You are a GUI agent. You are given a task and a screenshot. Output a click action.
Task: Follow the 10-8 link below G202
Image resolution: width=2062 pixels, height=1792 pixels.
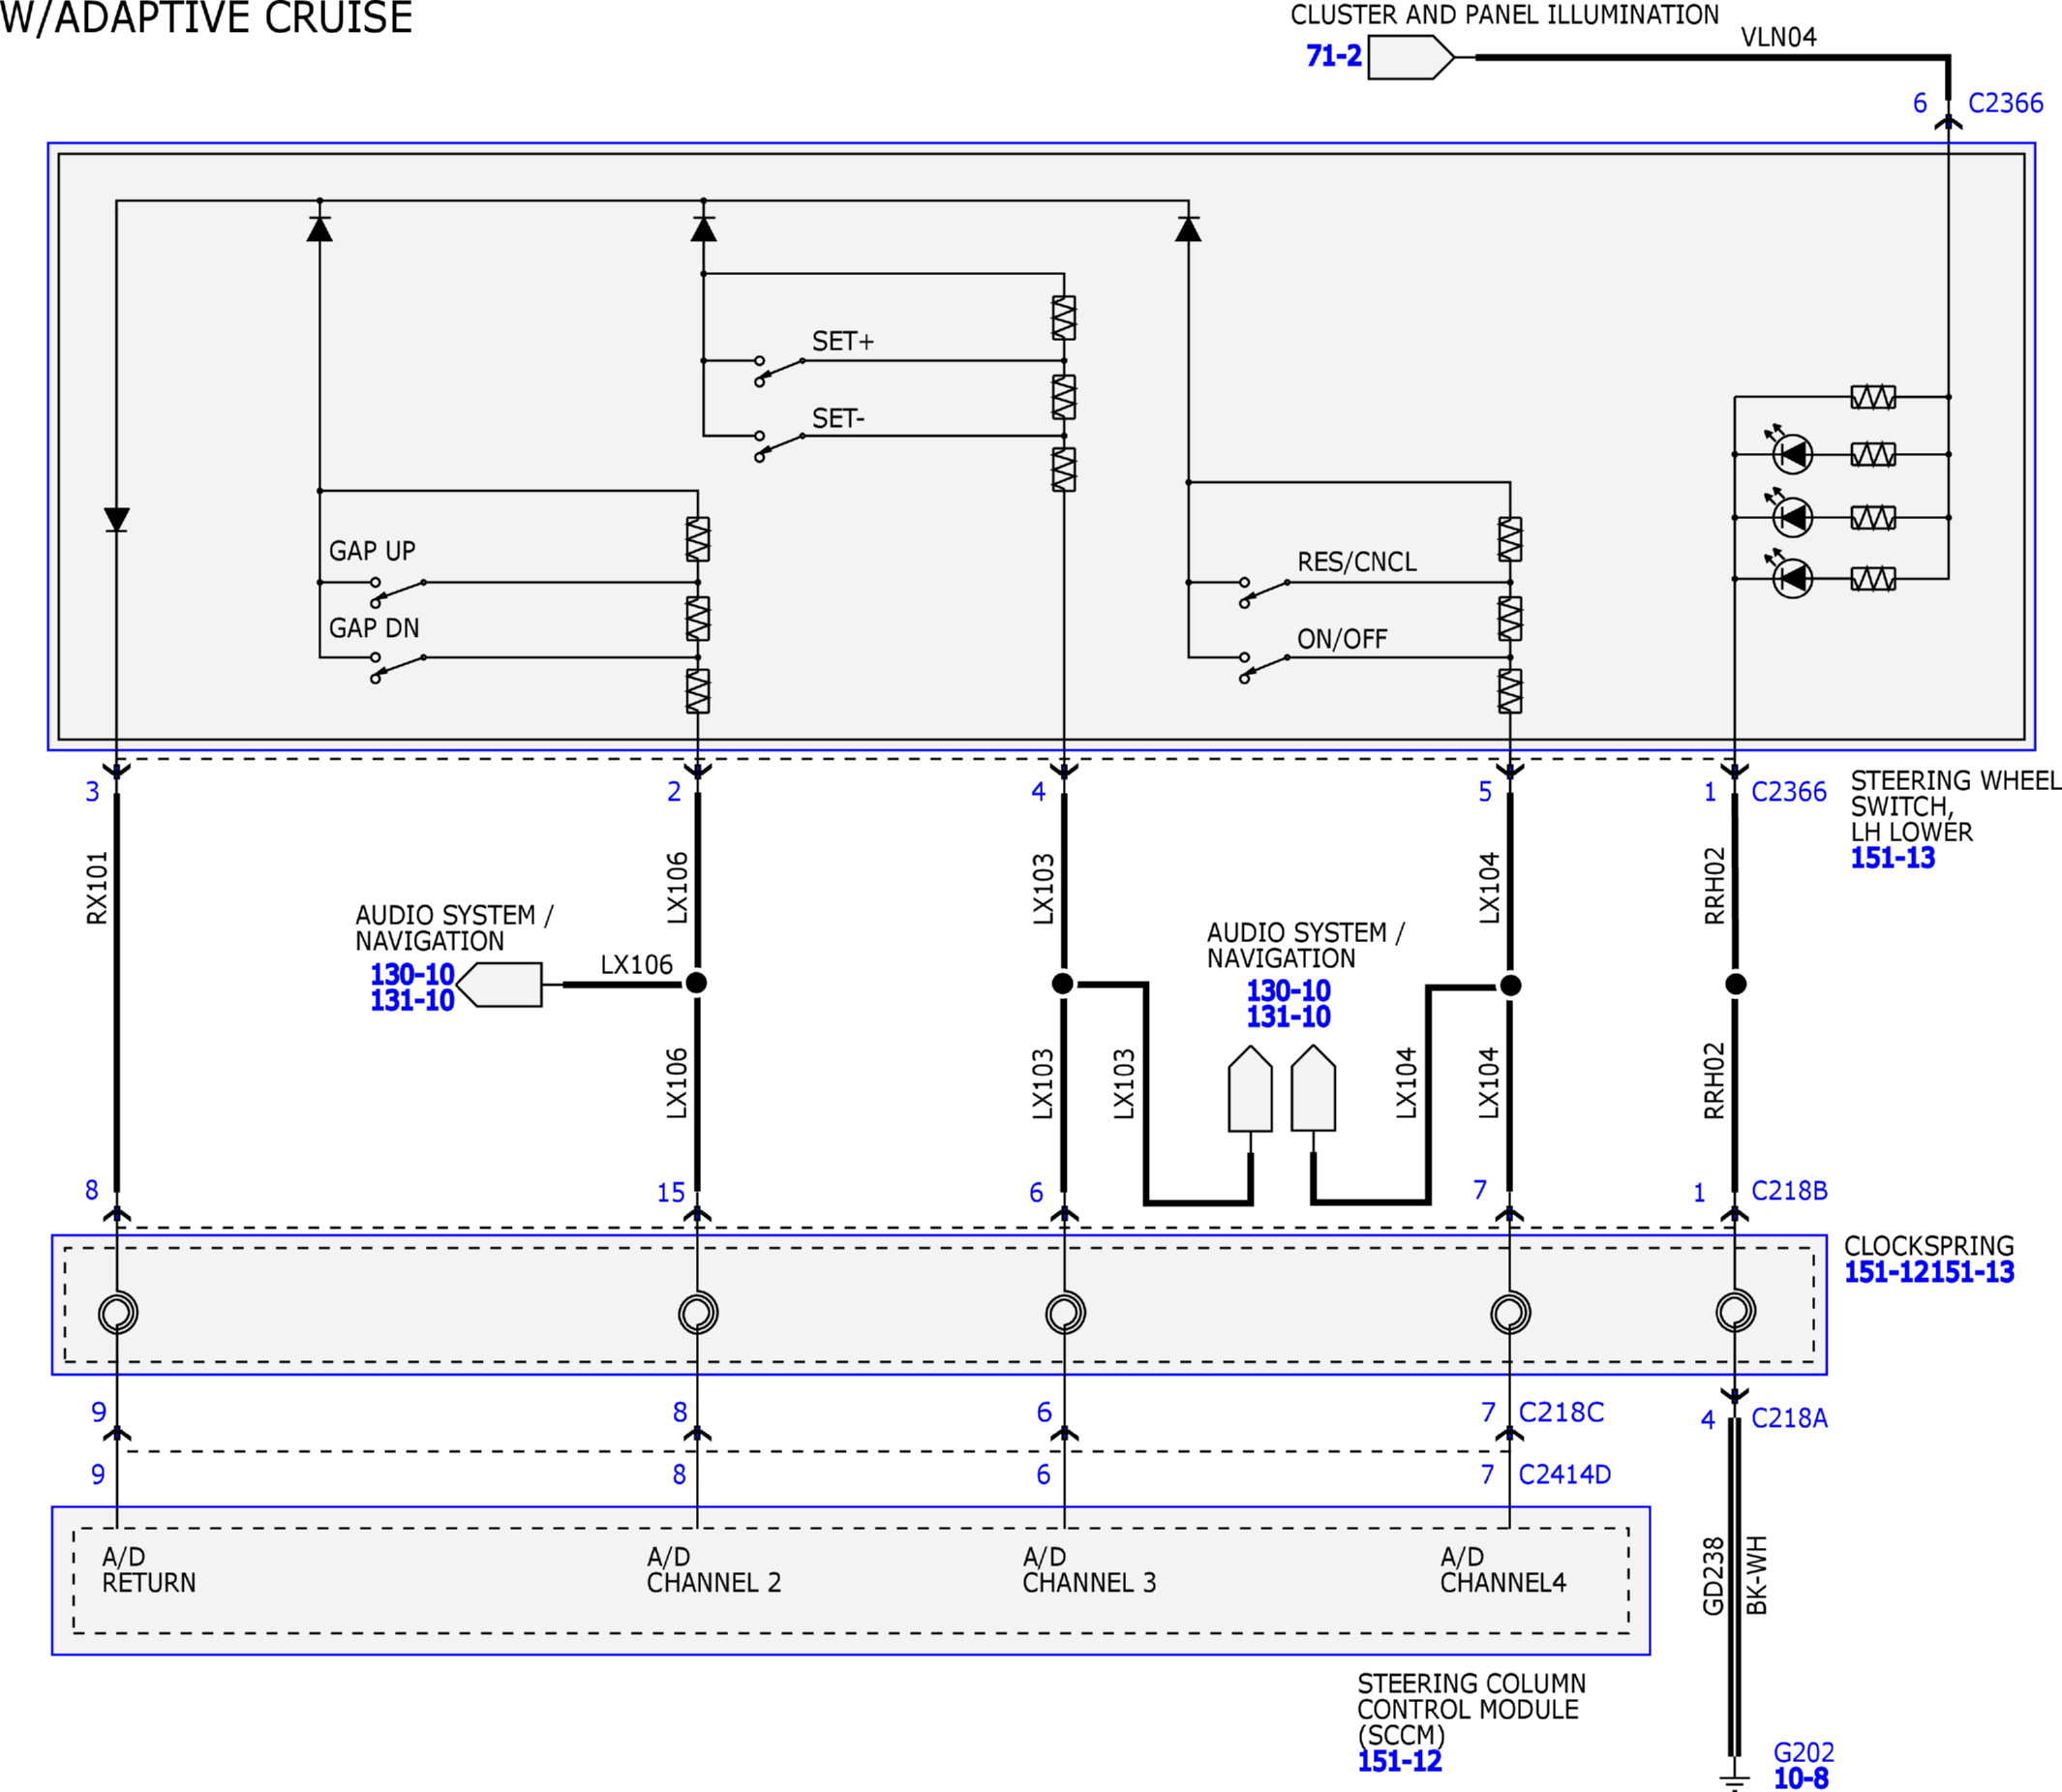[1800, 1778]
